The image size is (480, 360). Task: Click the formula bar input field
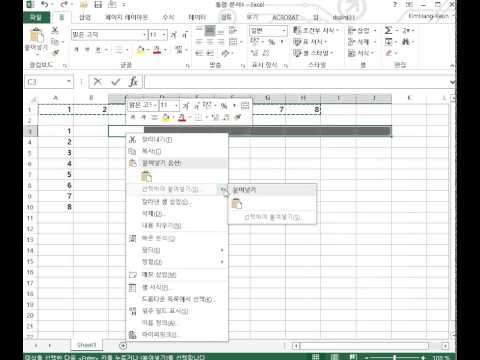pos(297,82)
